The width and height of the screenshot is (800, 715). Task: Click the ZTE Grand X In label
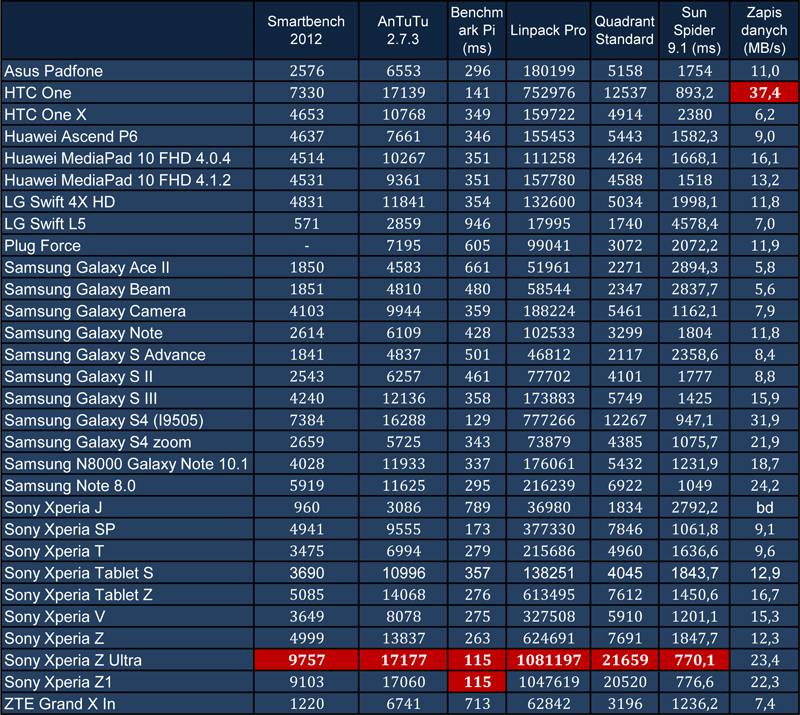coord(60,704)
